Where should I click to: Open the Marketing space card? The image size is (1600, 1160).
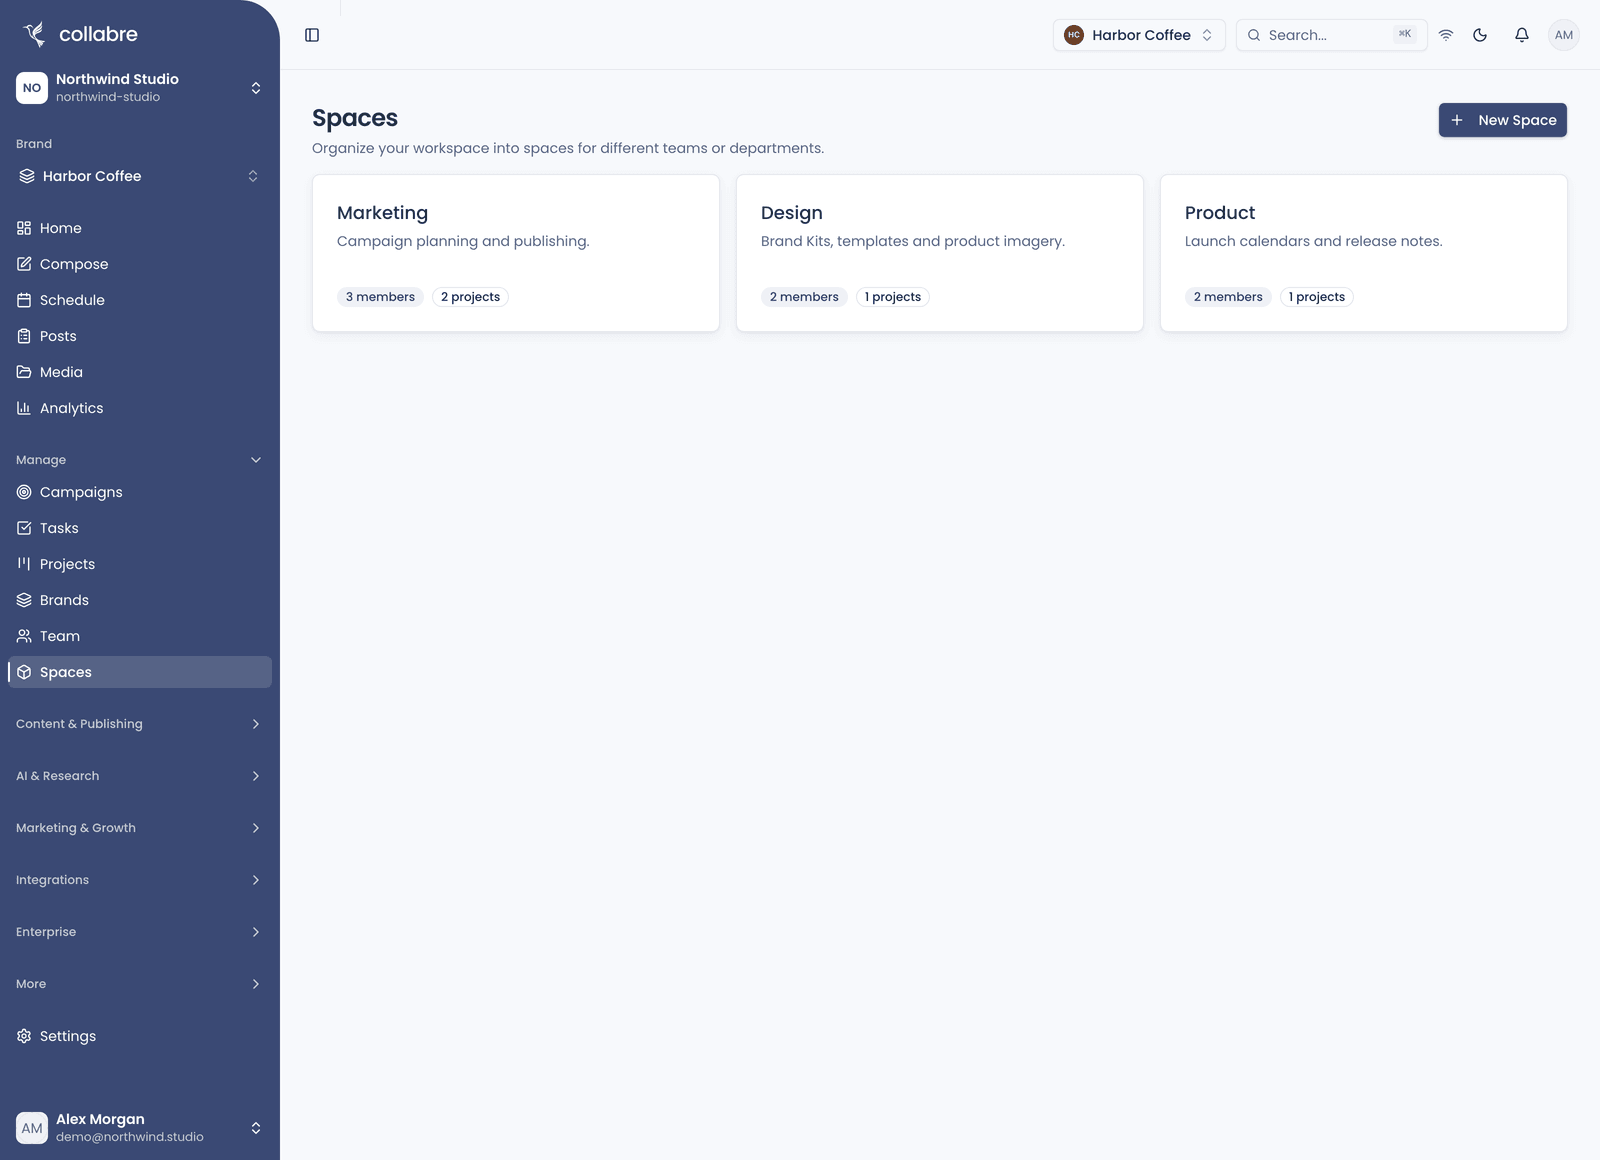pyautogui.click(x=516, y=253)
